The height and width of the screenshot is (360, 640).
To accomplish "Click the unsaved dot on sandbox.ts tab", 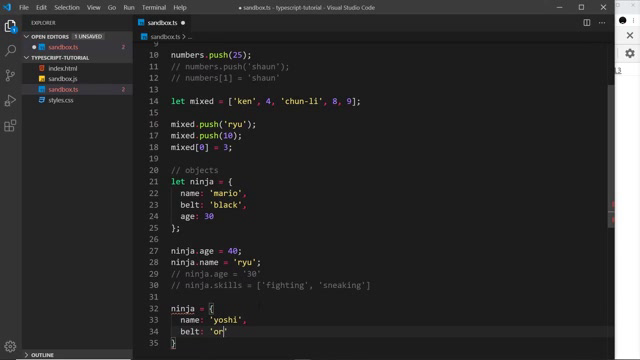I will tap(183, 23).
